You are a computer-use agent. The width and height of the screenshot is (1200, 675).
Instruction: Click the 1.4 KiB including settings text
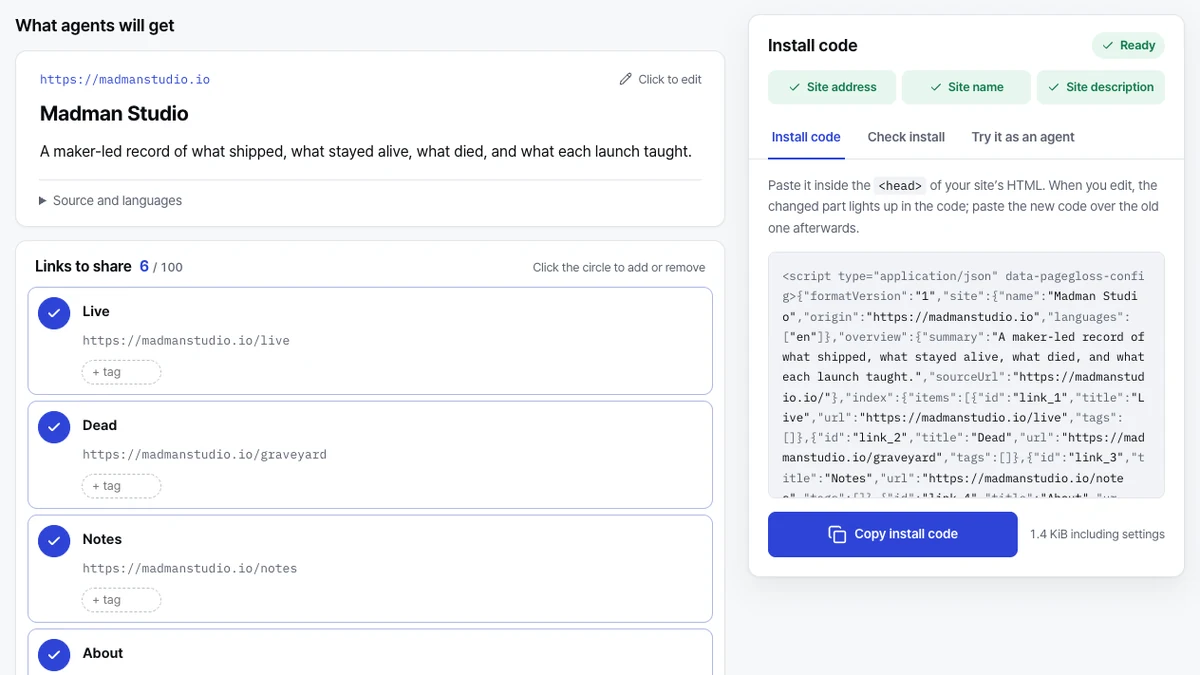pos(1097,534)
